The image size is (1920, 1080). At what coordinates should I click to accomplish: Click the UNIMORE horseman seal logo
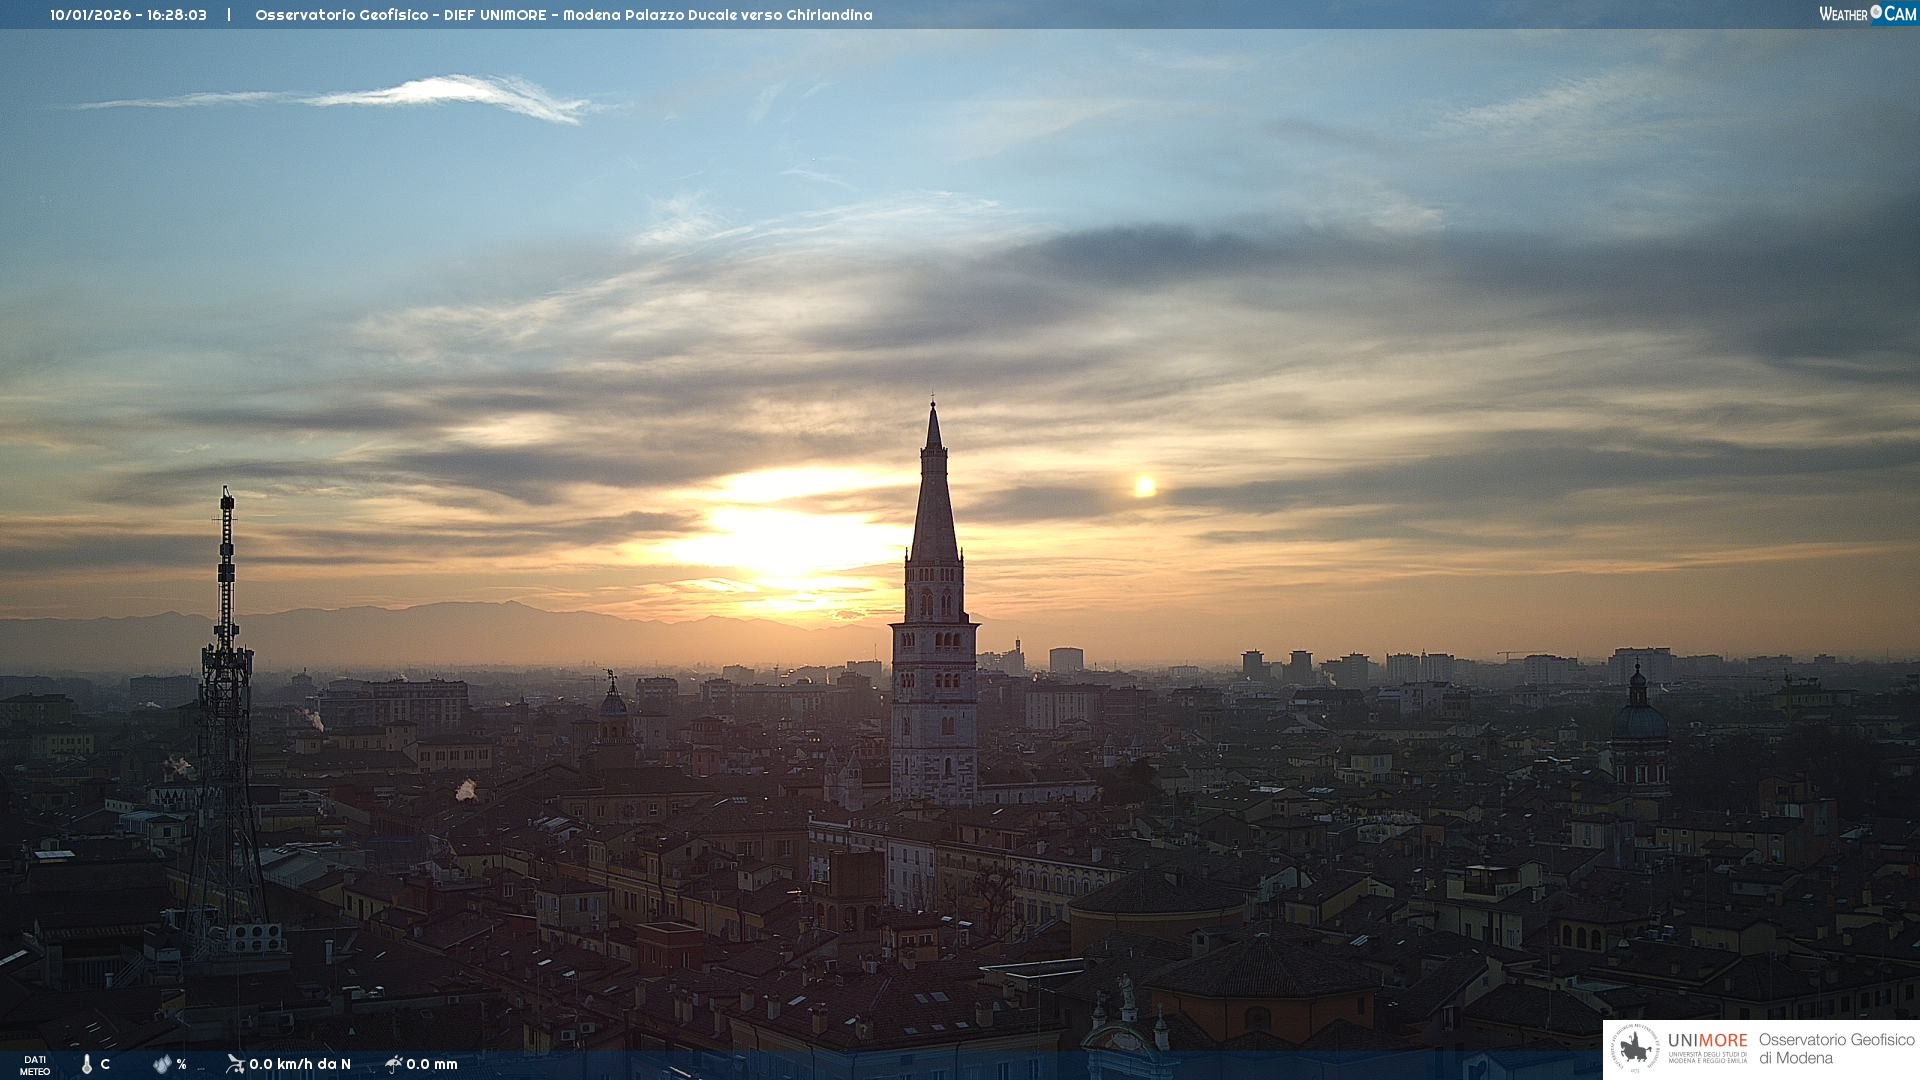click(1635, 1049)
